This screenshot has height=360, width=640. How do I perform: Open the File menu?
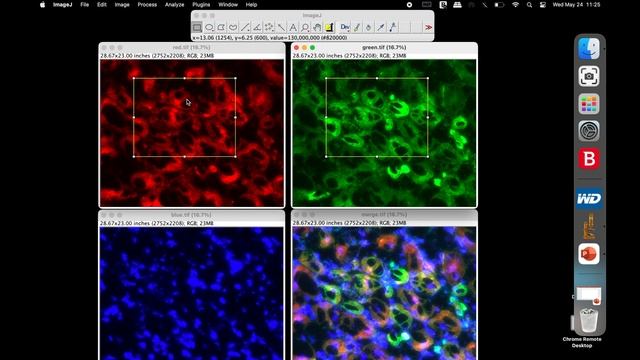pos(84,5)
